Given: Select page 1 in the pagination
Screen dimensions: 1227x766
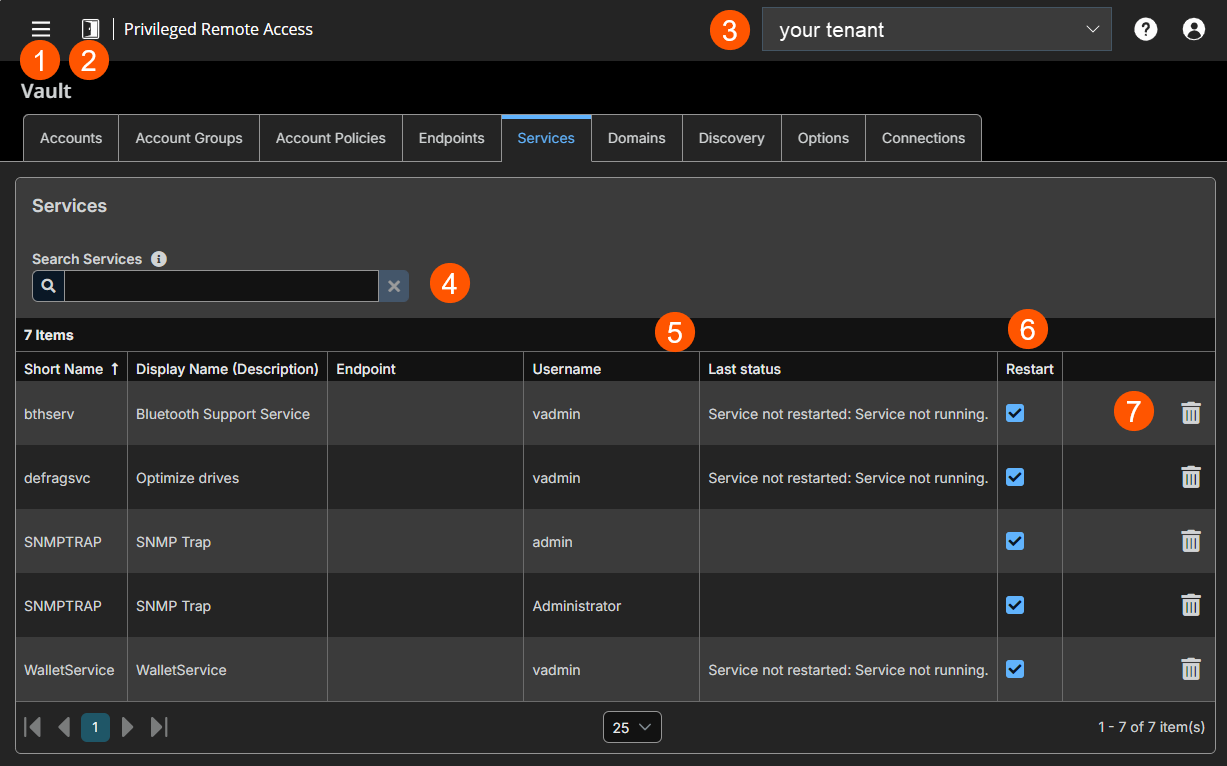Looking at the screenshot, I should 95,727.
